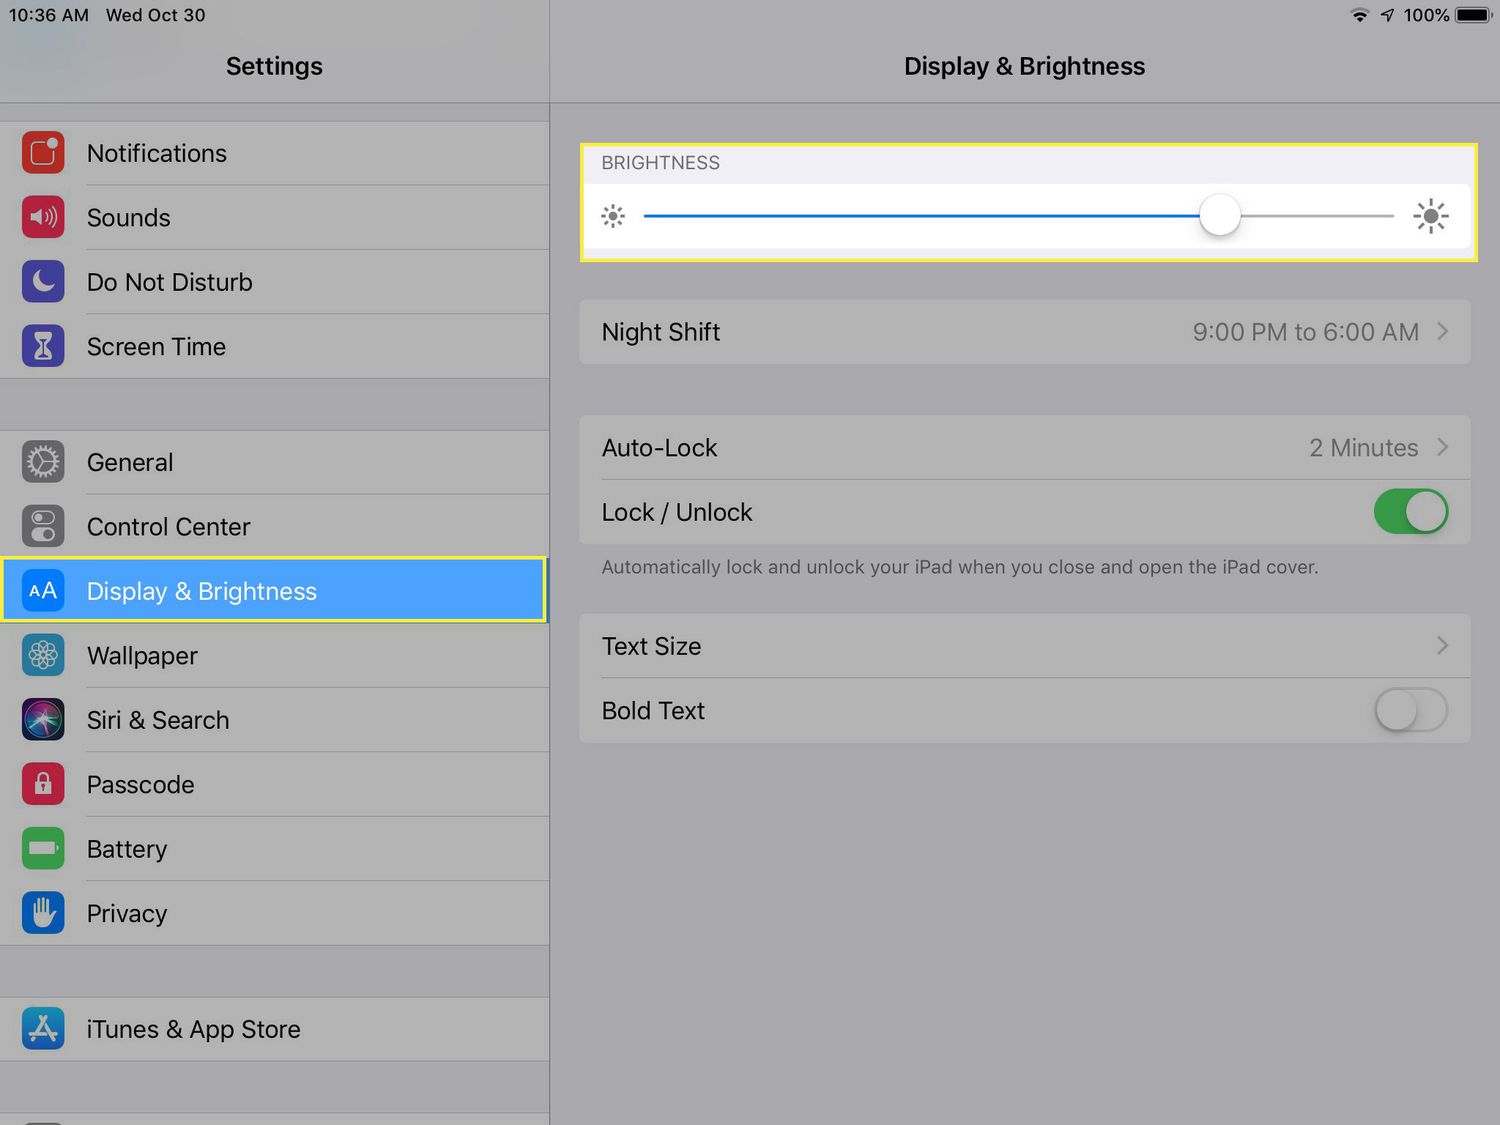Select Control Center in sidebar
Image resolution: width=1500 pixels, height=1125 pixels.
click(x=168, y=527)
